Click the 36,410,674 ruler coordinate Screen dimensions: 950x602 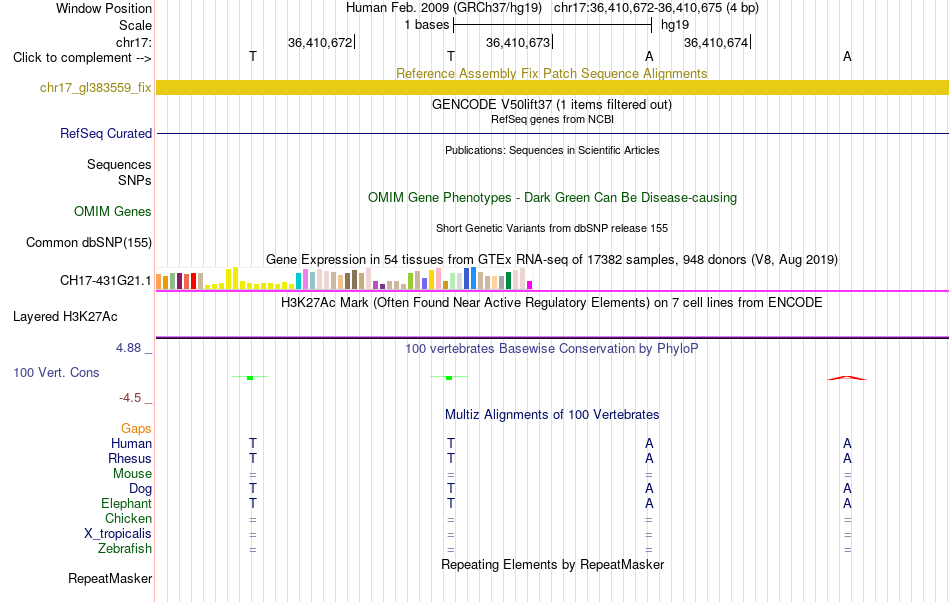coord(716,42)
